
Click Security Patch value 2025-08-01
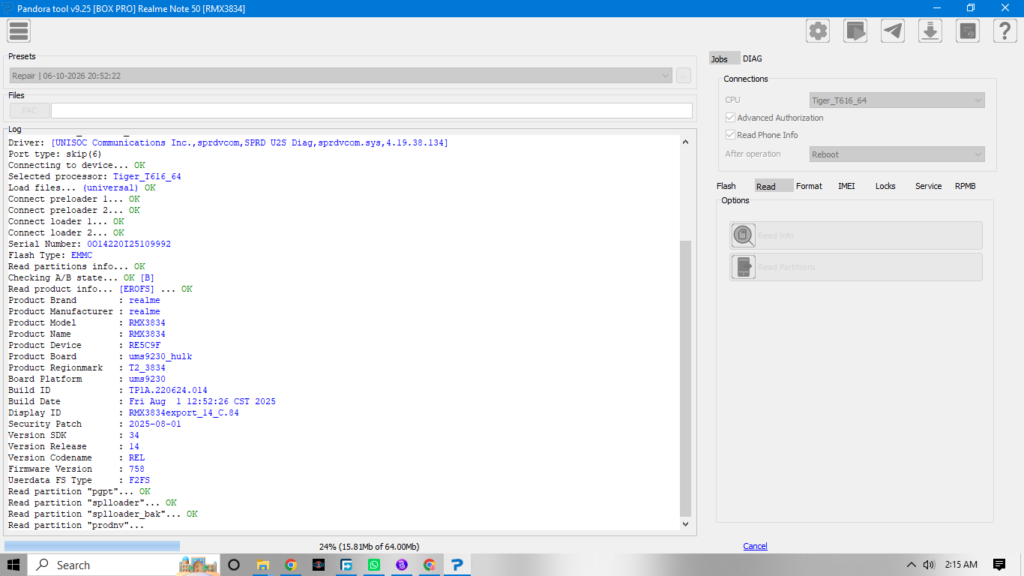(x=155, y=424)
